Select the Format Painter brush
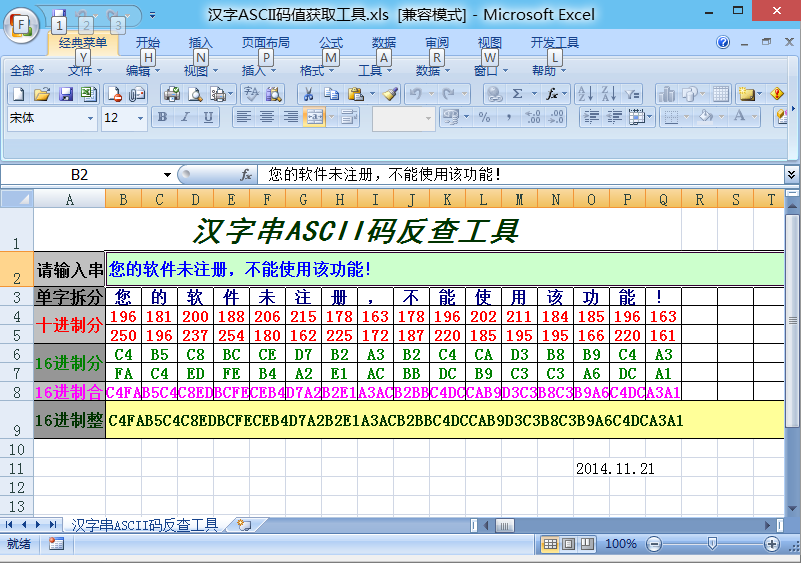 [x=390, y=94]
